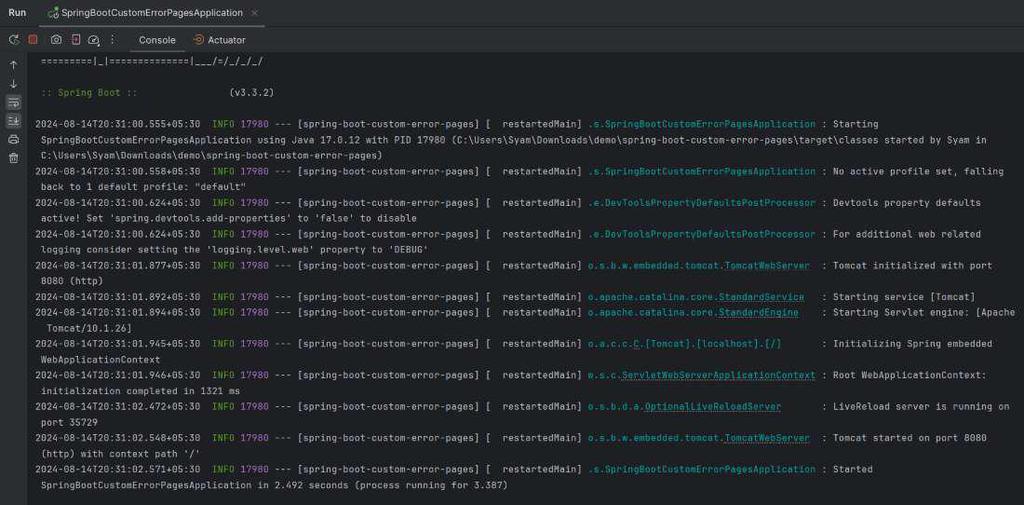Jump up the stack trace with the up arrow

tap(14, 65)
